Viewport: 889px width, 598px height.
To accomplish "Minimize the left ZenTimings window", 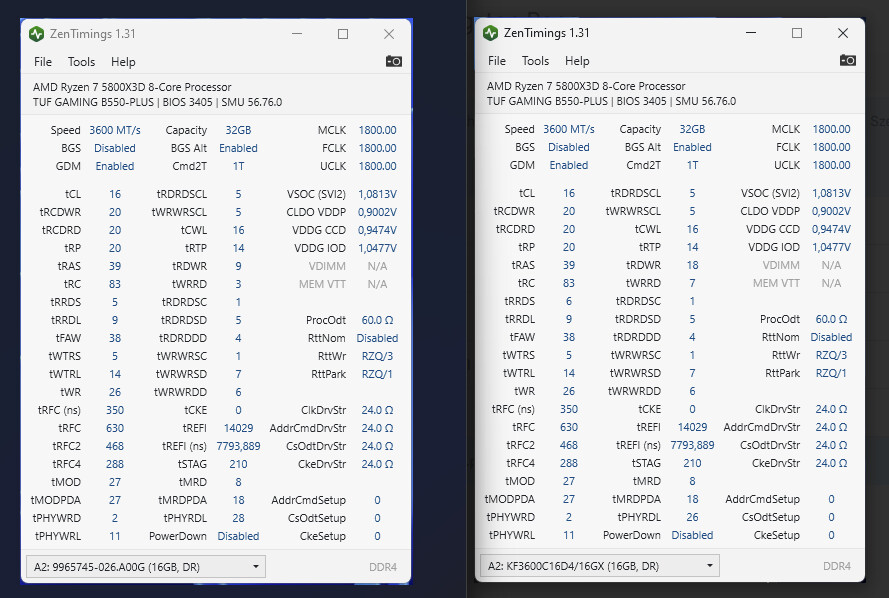I will pyautogui.click(x=297, y=34).
